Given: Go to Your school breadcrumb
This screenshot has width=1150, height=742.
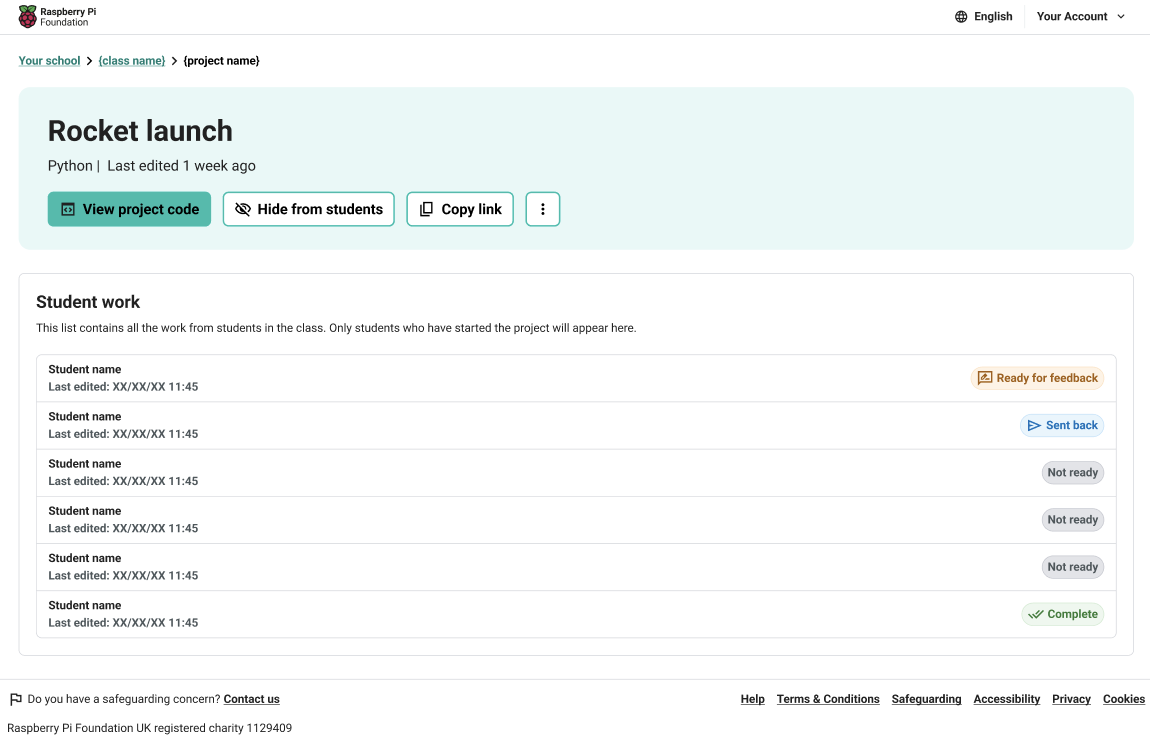Looking at the screenshot, I should 49,61.
